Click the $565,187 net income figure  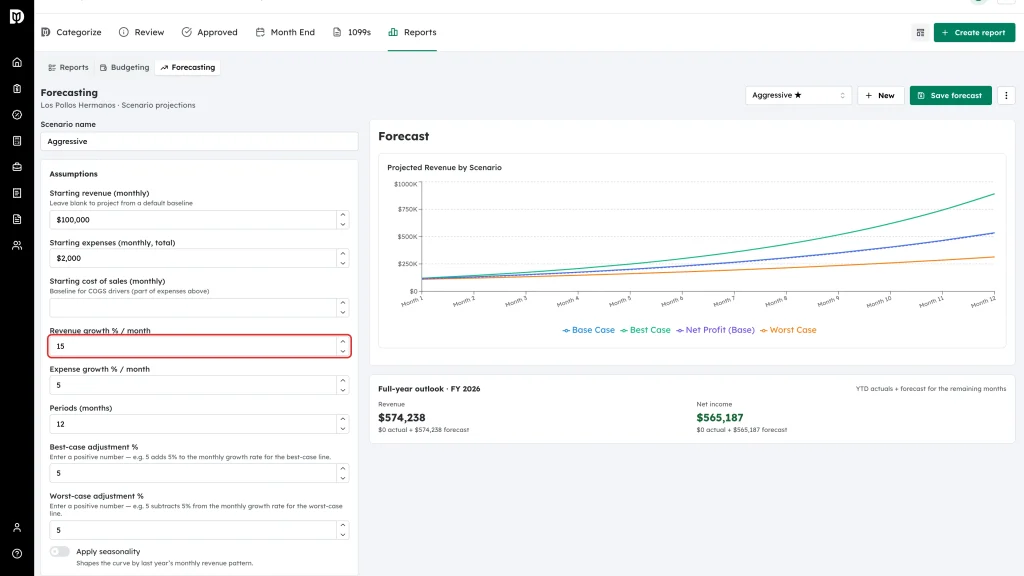tap(720, 417)
